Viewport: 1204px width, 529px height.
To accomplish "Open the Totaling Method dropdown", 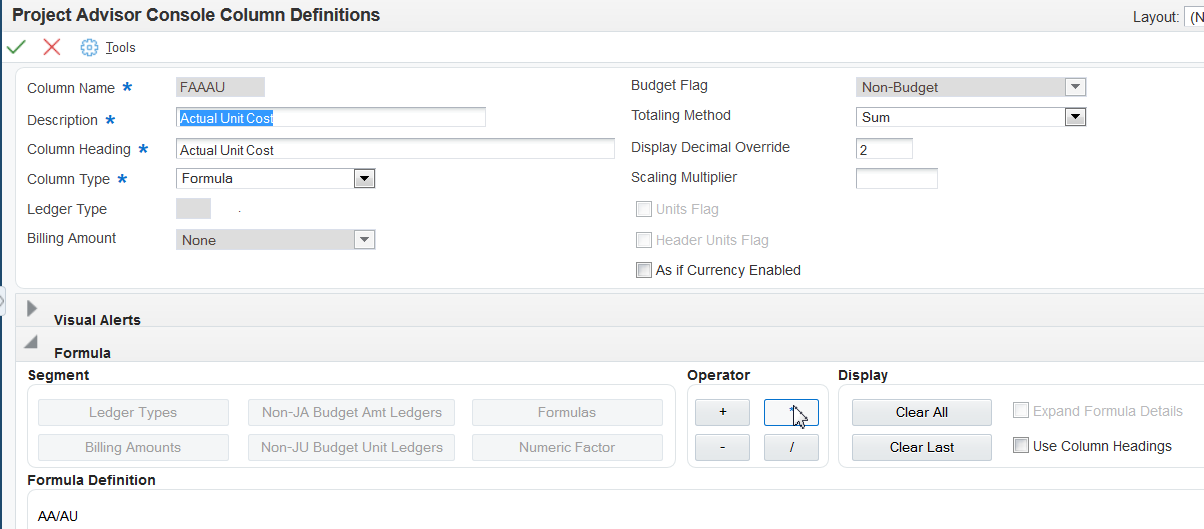I will coord(1075,117).
